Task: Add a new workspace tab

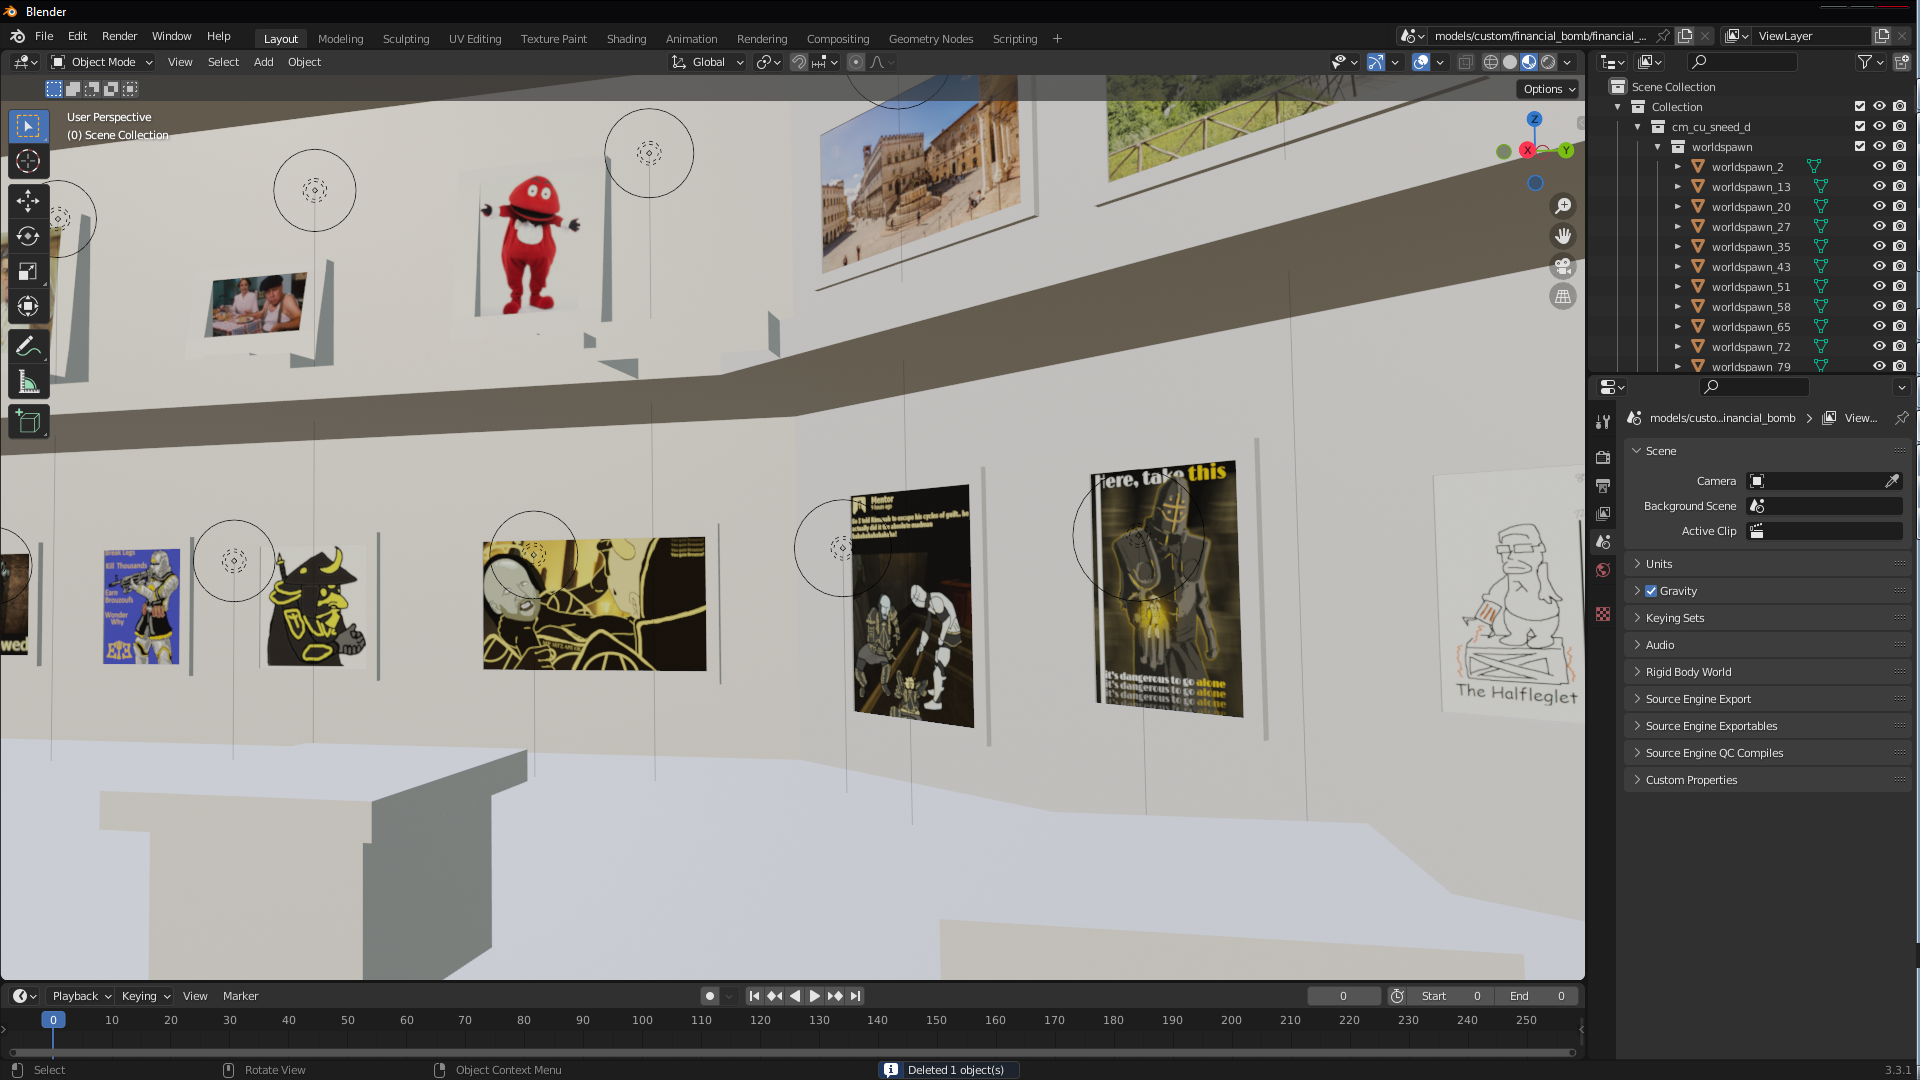Action: tap(1057, 39)
